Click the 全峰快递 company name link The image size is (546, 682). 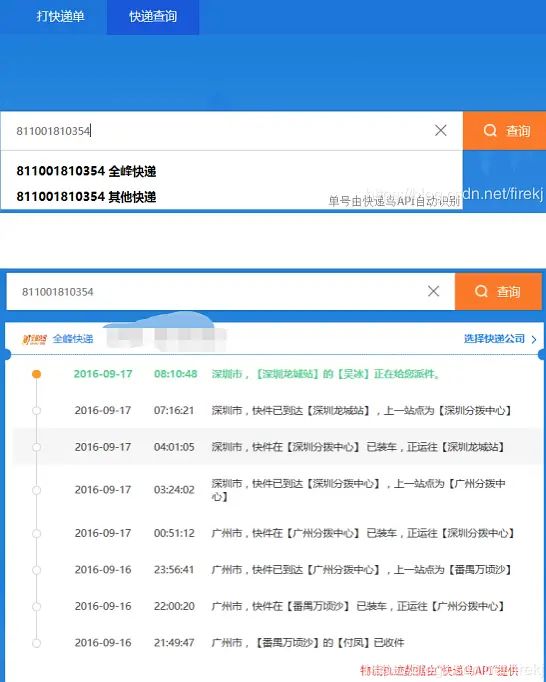73,339
